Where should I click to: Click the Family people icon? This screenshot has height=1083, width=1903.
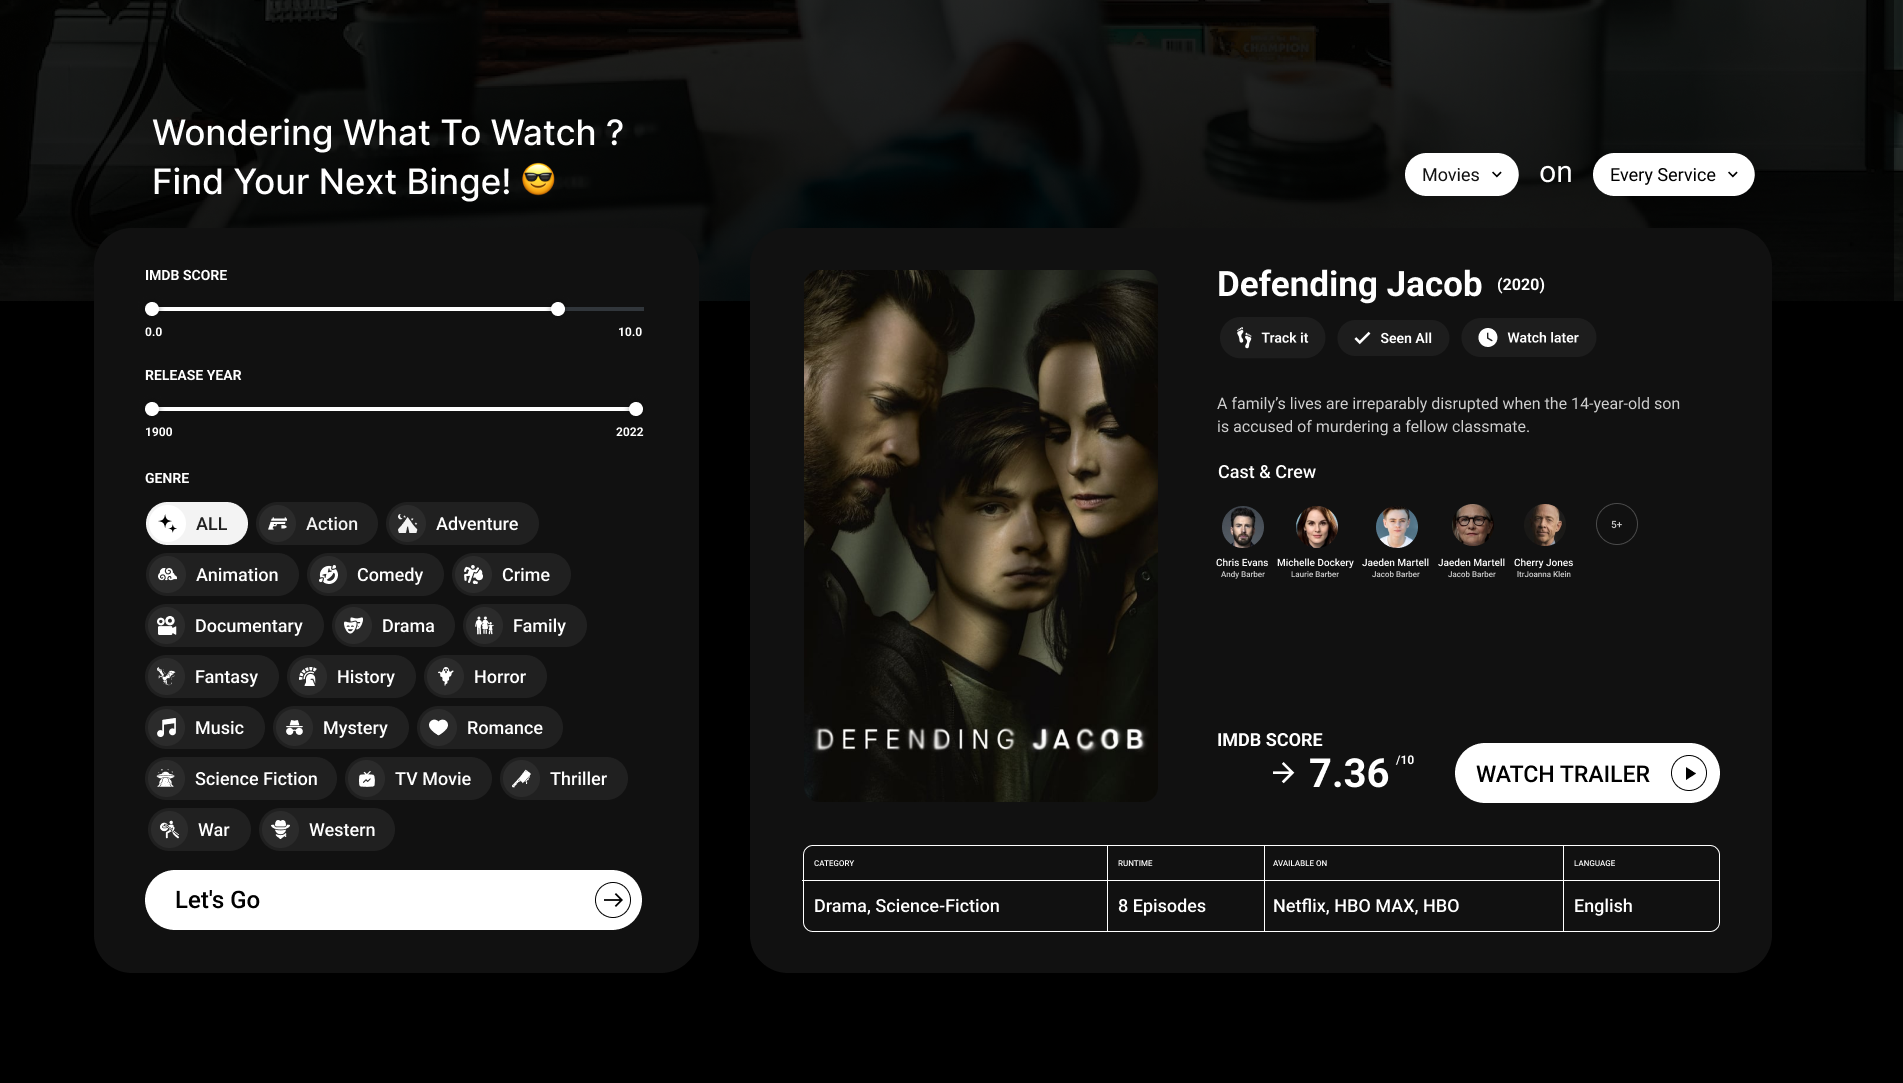(484, 626)
